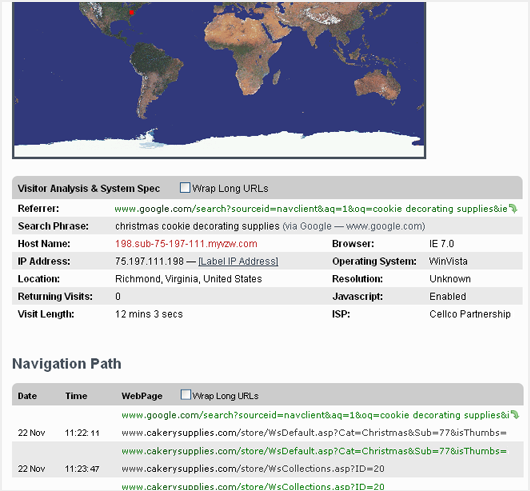Click the world map image

tap(219, 80)
